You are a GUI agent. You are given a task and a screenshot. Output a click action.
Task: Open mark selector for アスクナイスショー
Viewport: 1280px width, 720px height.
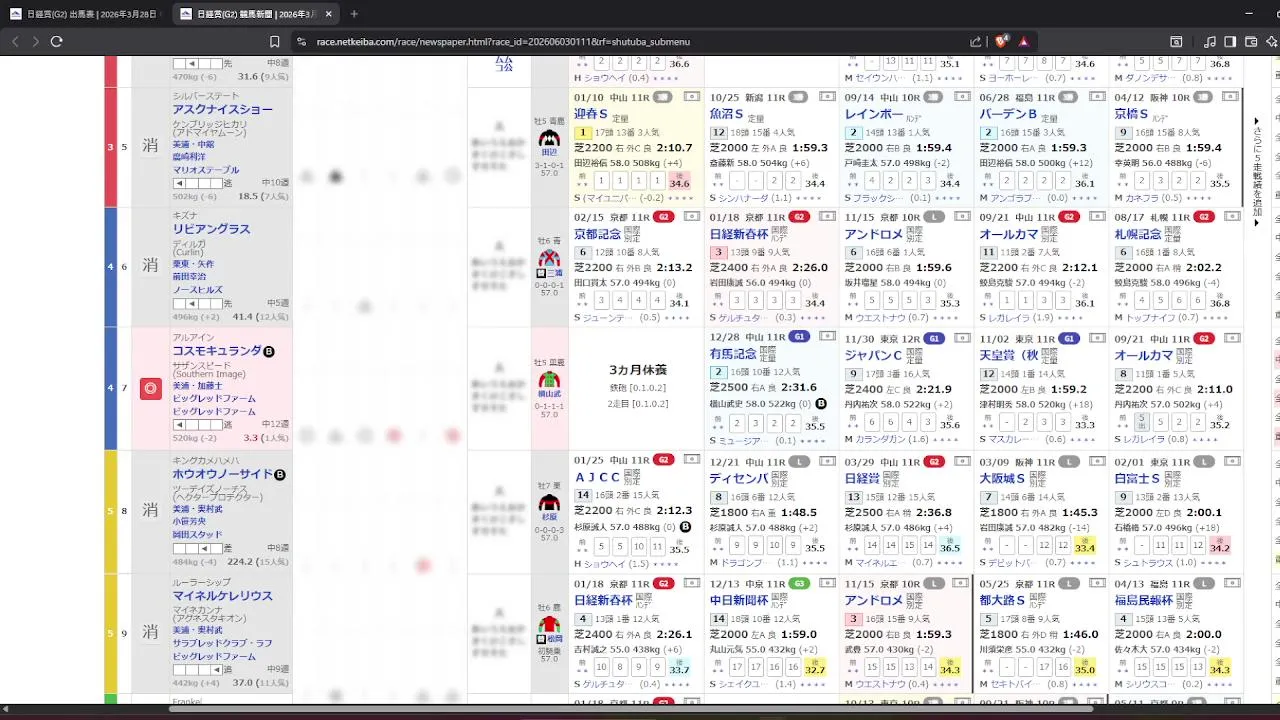coord(150,147)
